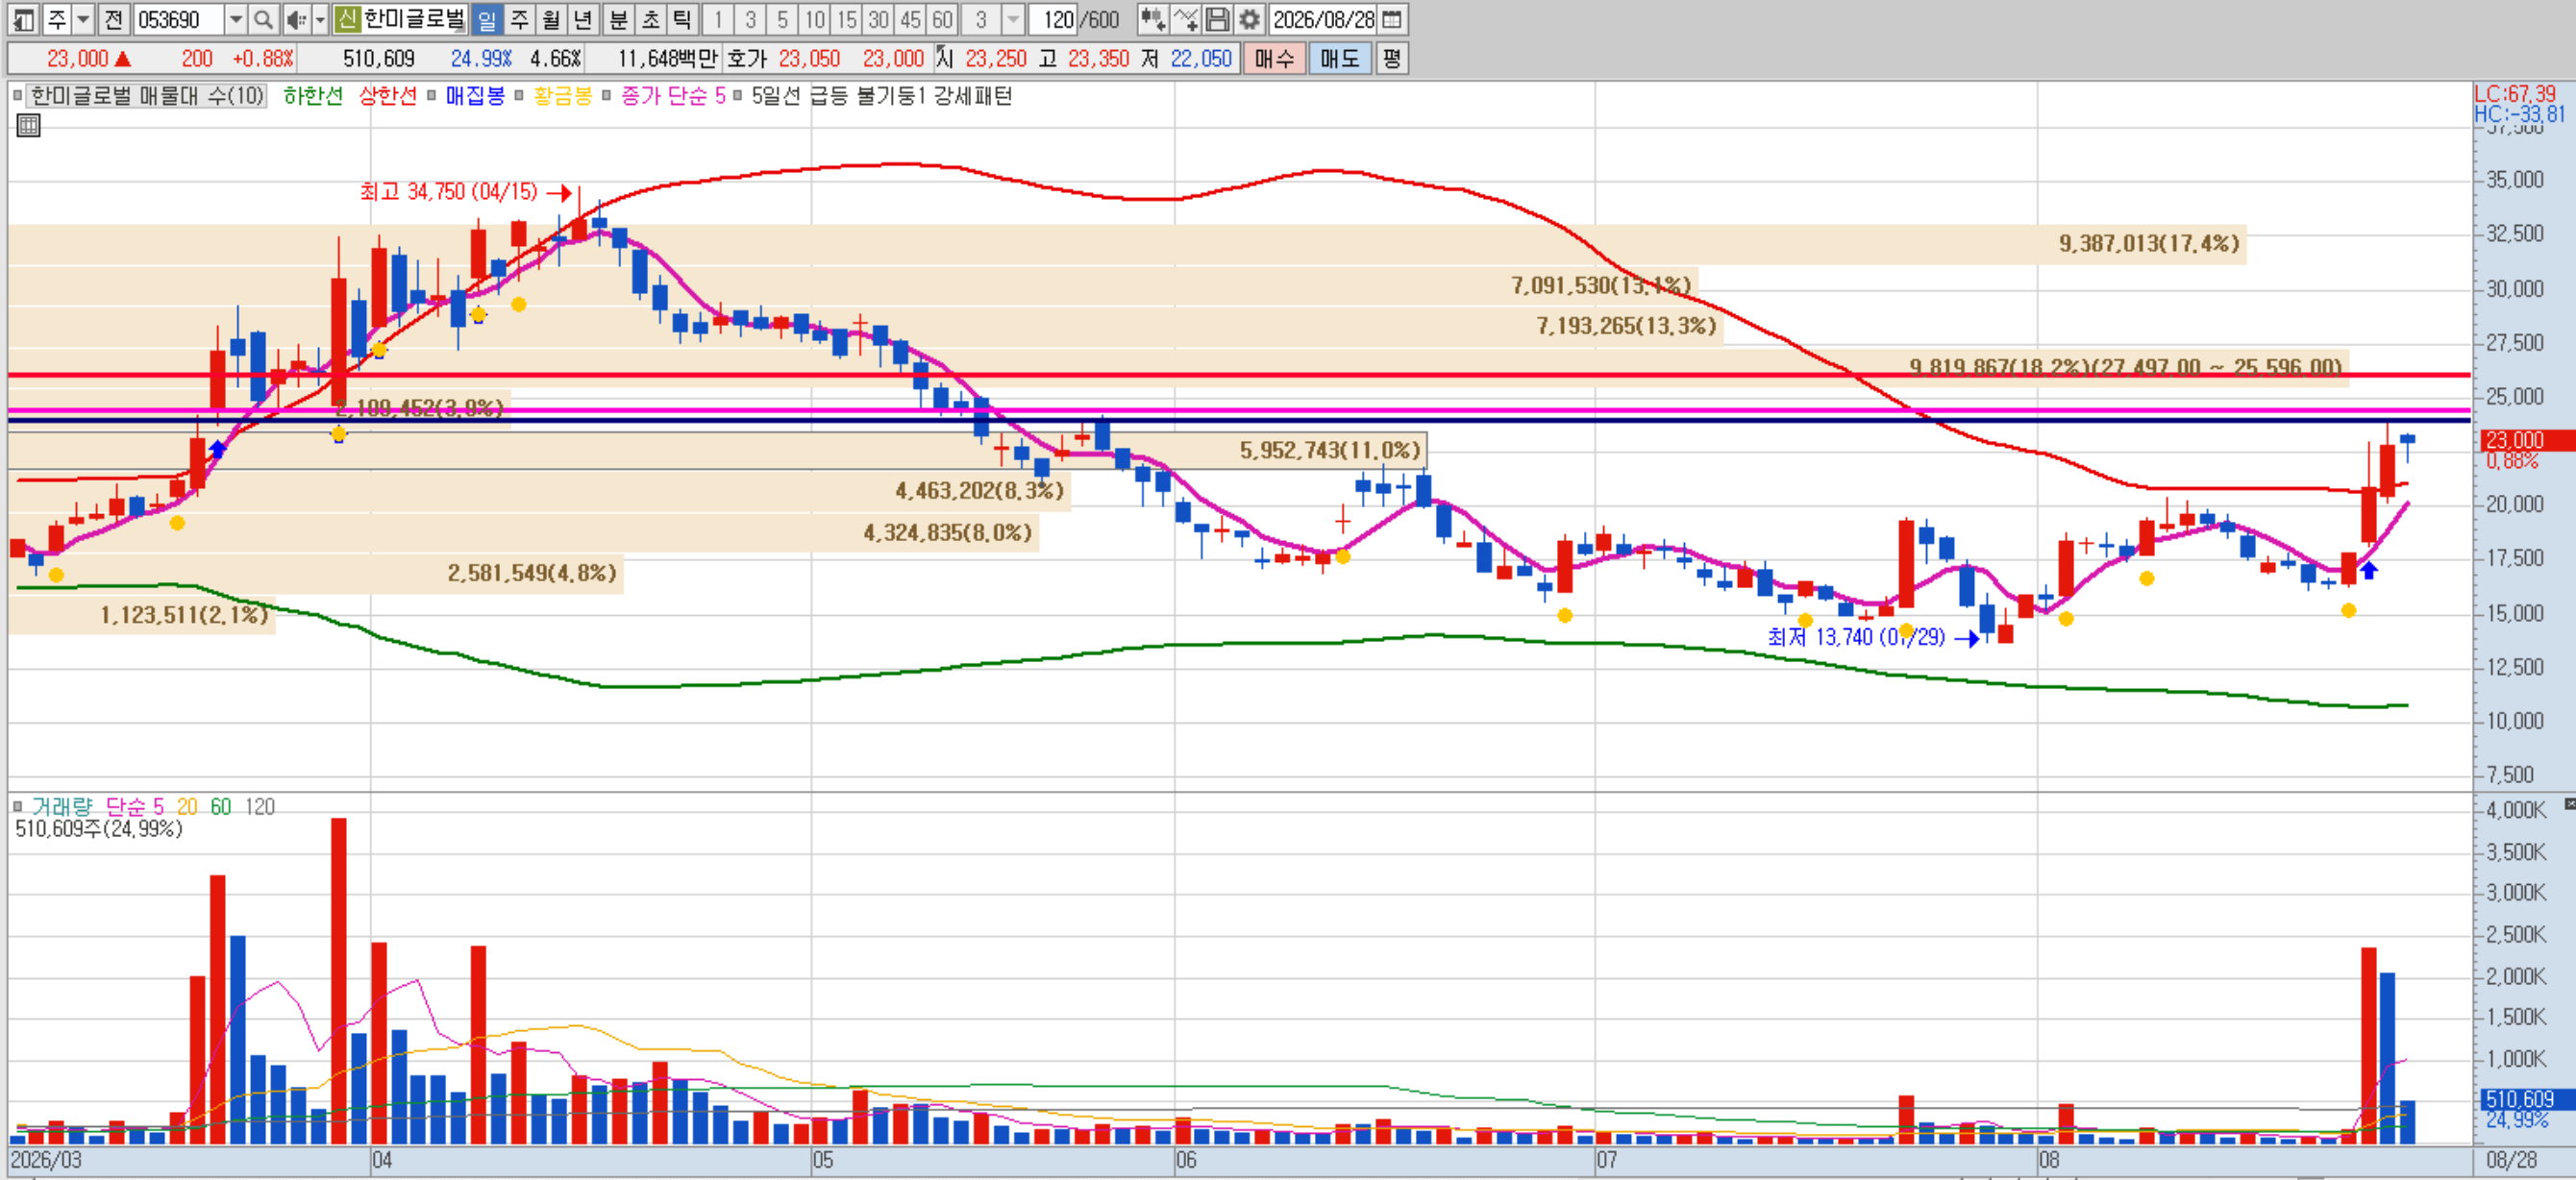
Task: Click the add candlestick indicator icon
Action: pyautogui.click(x=1152, y=19)
